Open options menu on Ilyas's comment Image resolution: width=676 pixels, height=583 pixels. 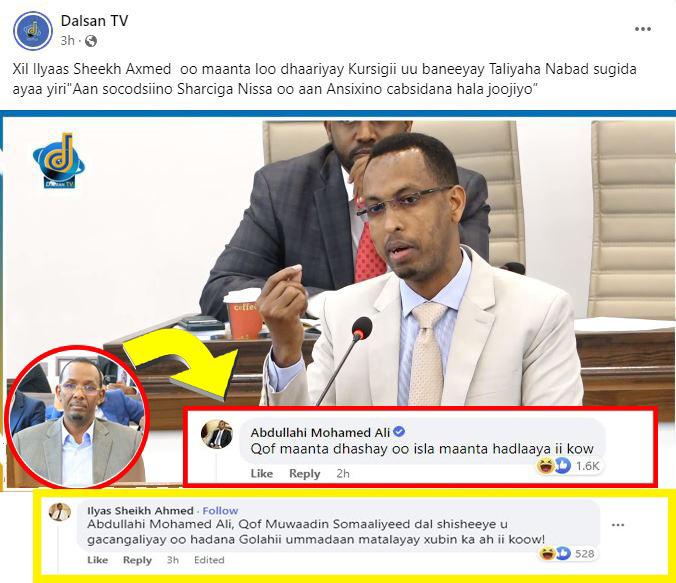(x=618, y=525)
